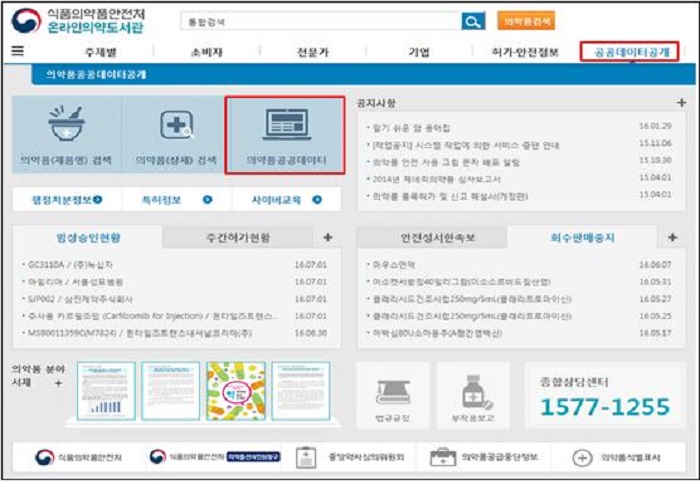700x485 pixels.
Task: Expand 공지사항 list with plus sign
Action: pos(681,103)
